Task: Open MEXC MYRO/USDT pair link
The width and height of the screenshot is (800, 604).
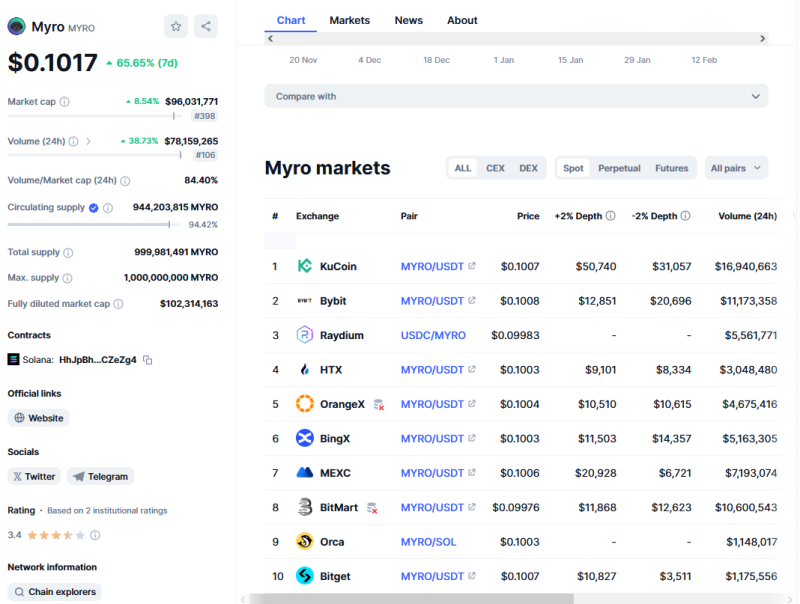Action: click(x=438, y=473)
